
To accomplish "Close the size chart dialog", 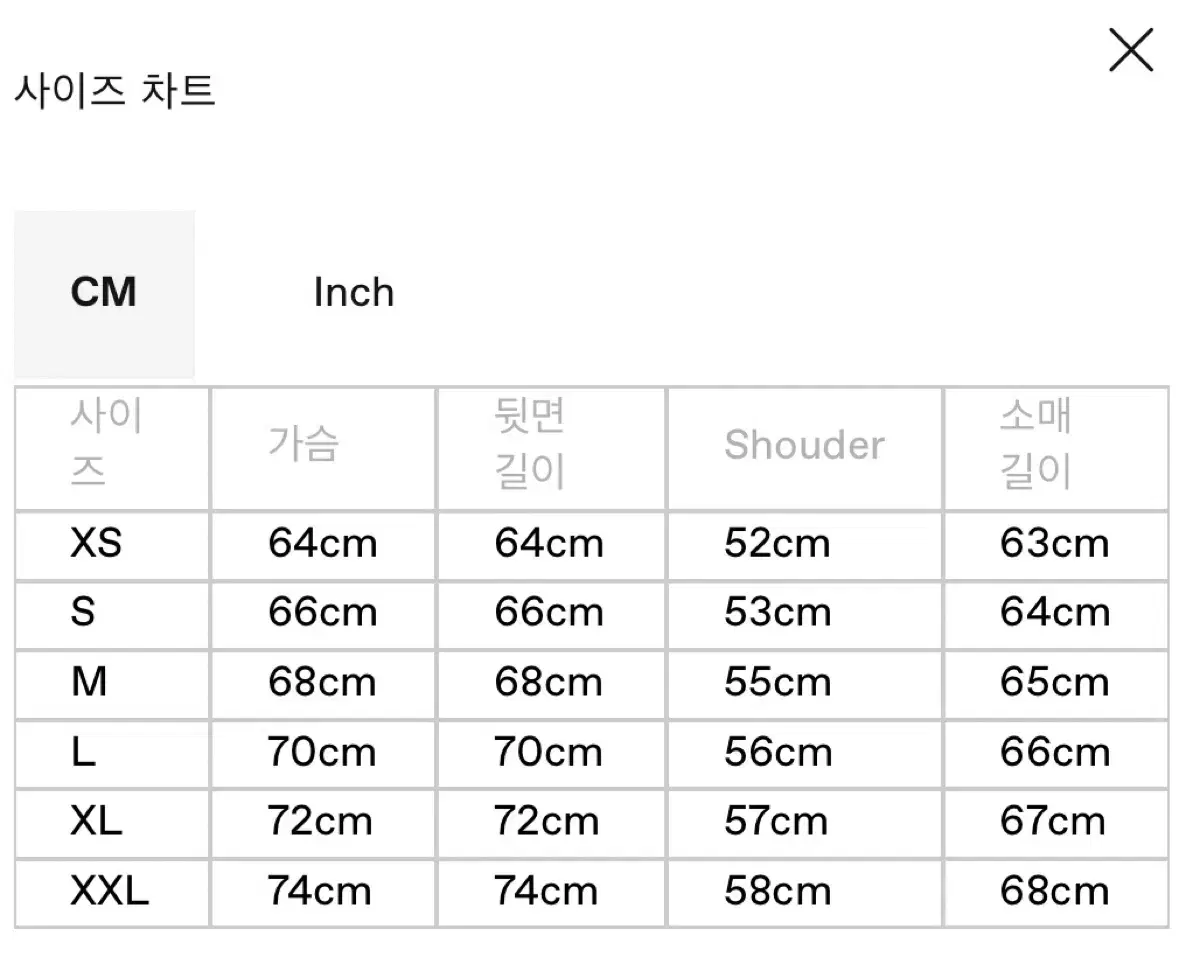I will click(x=1131, y=51).
